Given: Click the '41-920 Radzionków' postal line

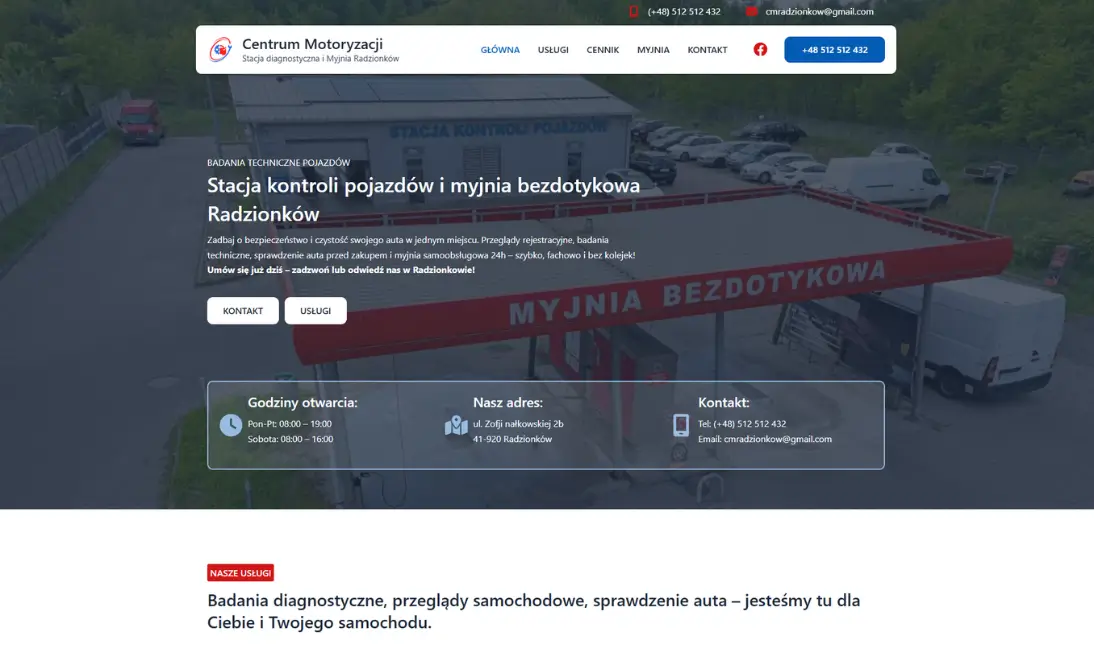Looking at the screenshot, I should pos(512,439).
